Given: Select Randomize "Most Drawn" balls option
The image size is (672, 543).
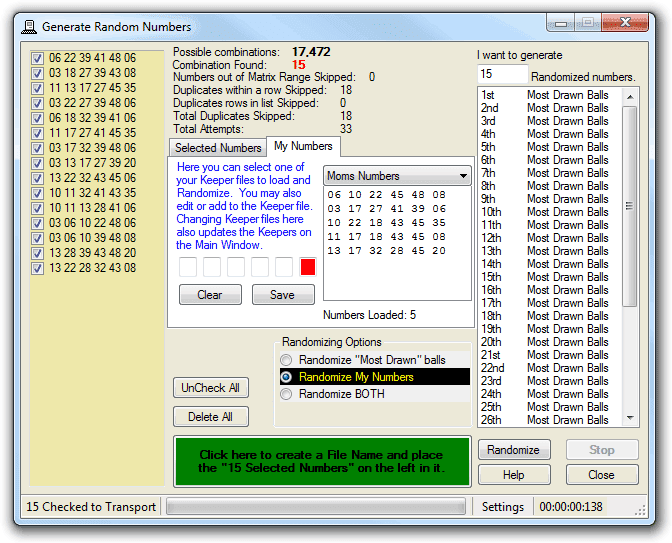Looking at the screenshot, I should (x=286, y=360).
